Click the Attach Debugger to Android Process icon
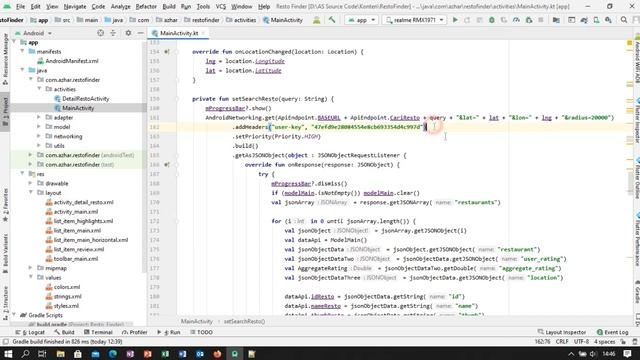640x360 pixels. point(529,20)
